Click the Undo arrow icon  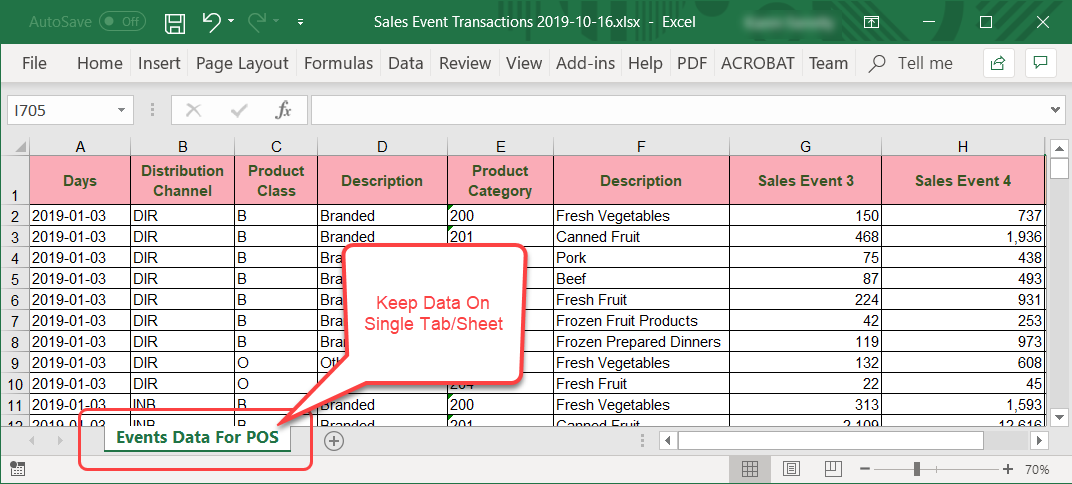pos(211,21)
